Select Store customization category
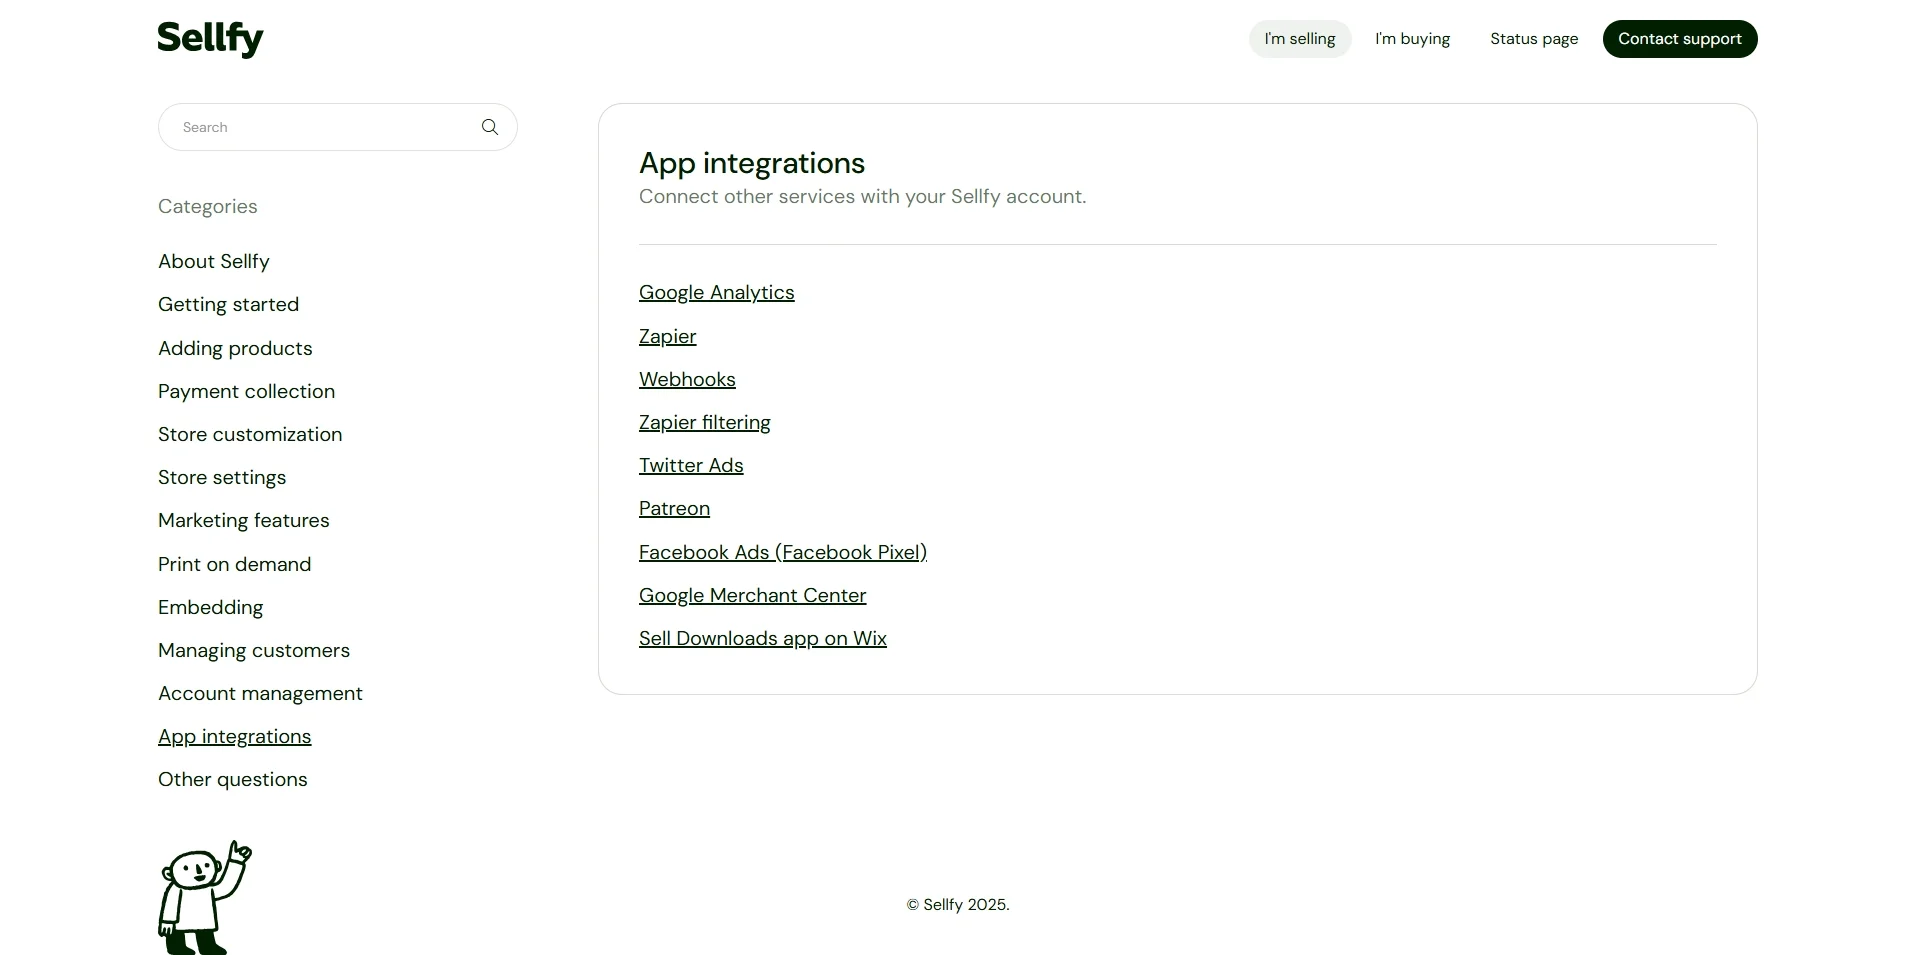Screen dimensions: 1917x955 click(250, 434)
